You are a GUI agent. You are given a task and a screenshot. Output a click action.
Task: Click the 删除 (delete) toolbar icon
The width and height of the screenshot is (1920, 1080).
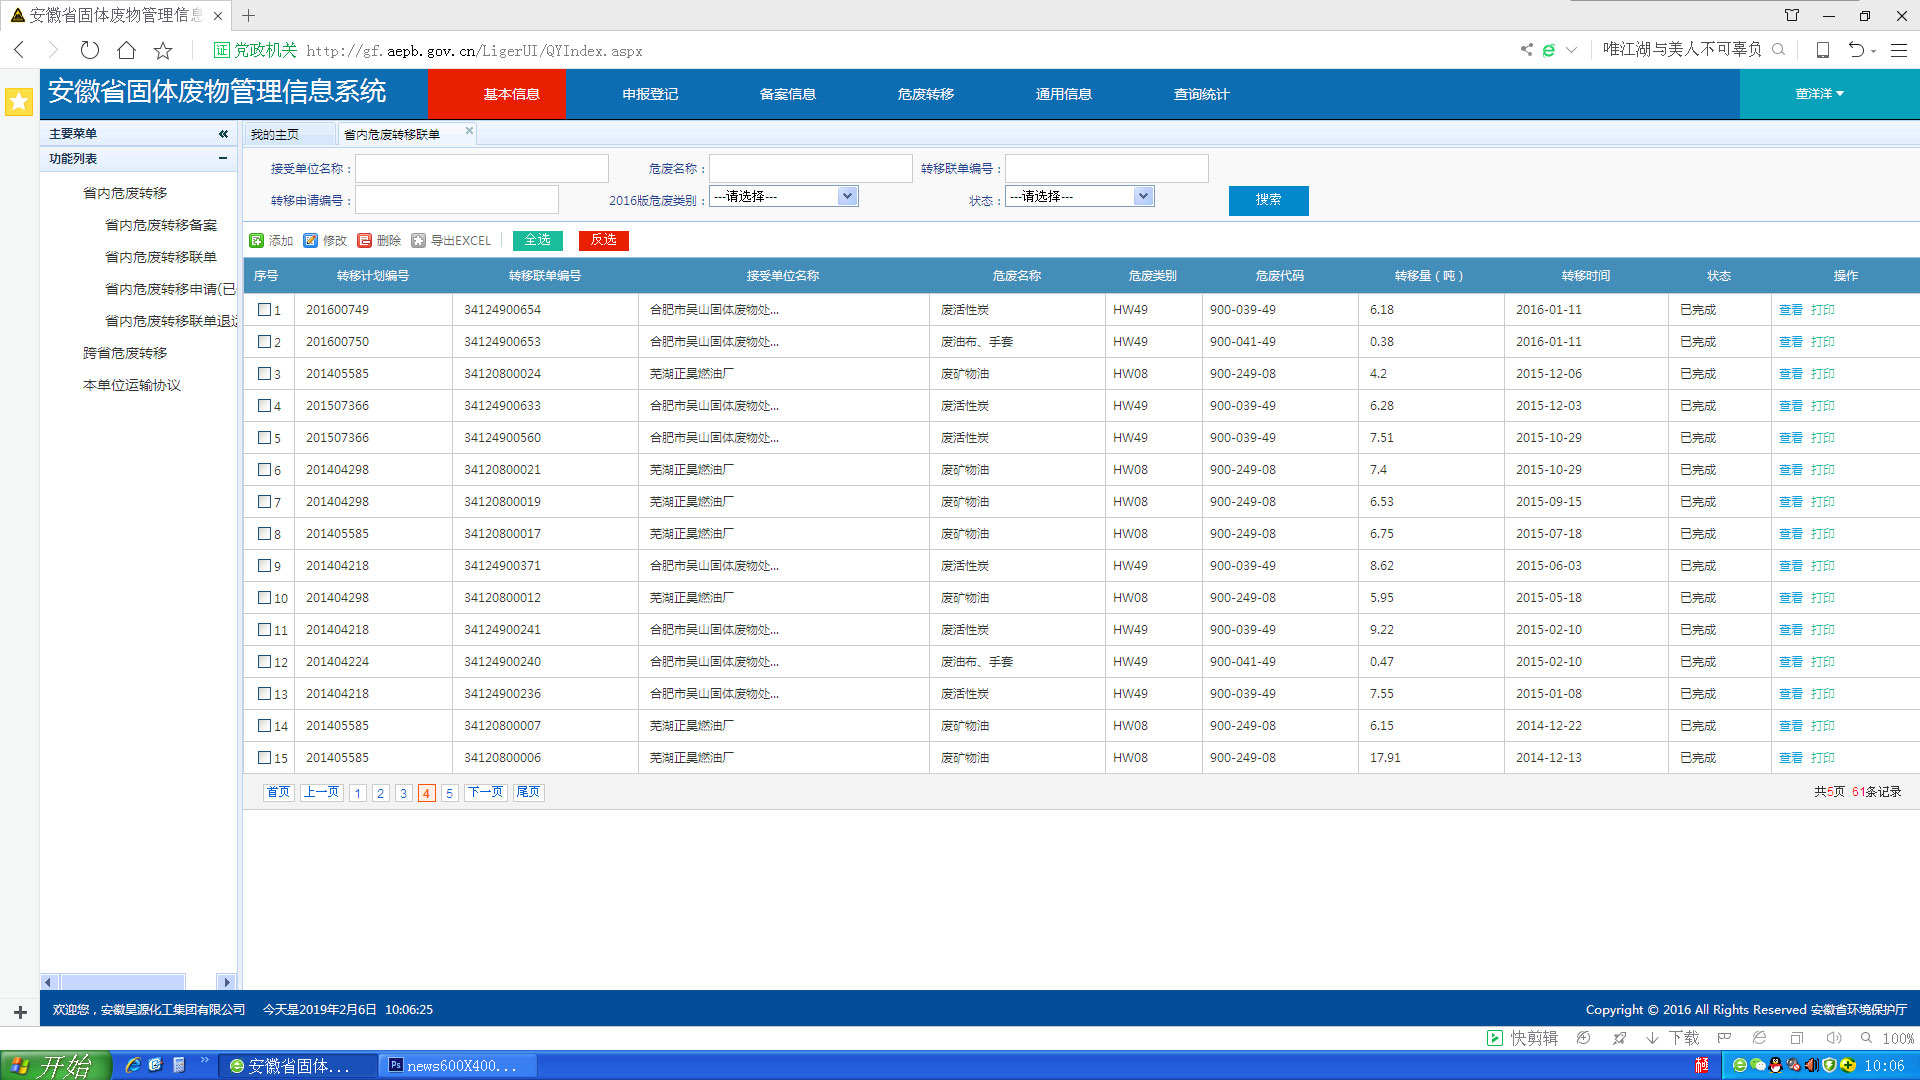365,241
